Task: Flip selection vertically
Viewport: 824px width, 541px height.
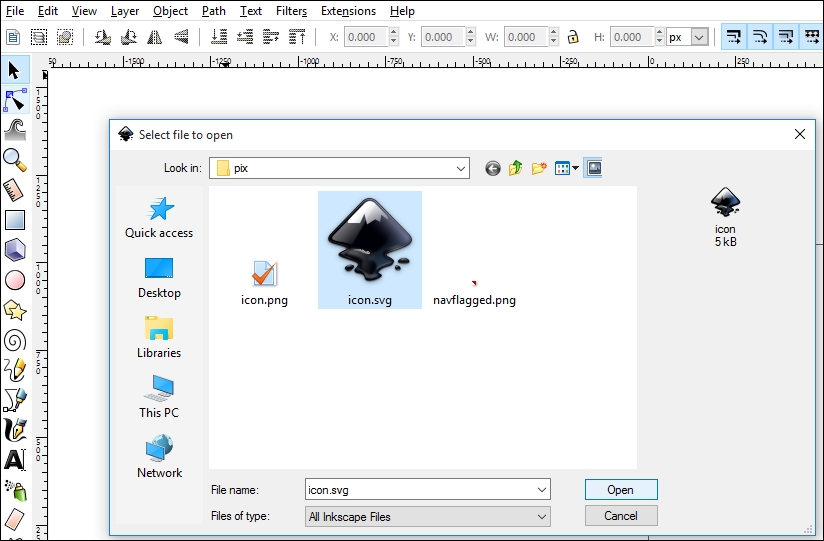Action: tap(181, 37)
